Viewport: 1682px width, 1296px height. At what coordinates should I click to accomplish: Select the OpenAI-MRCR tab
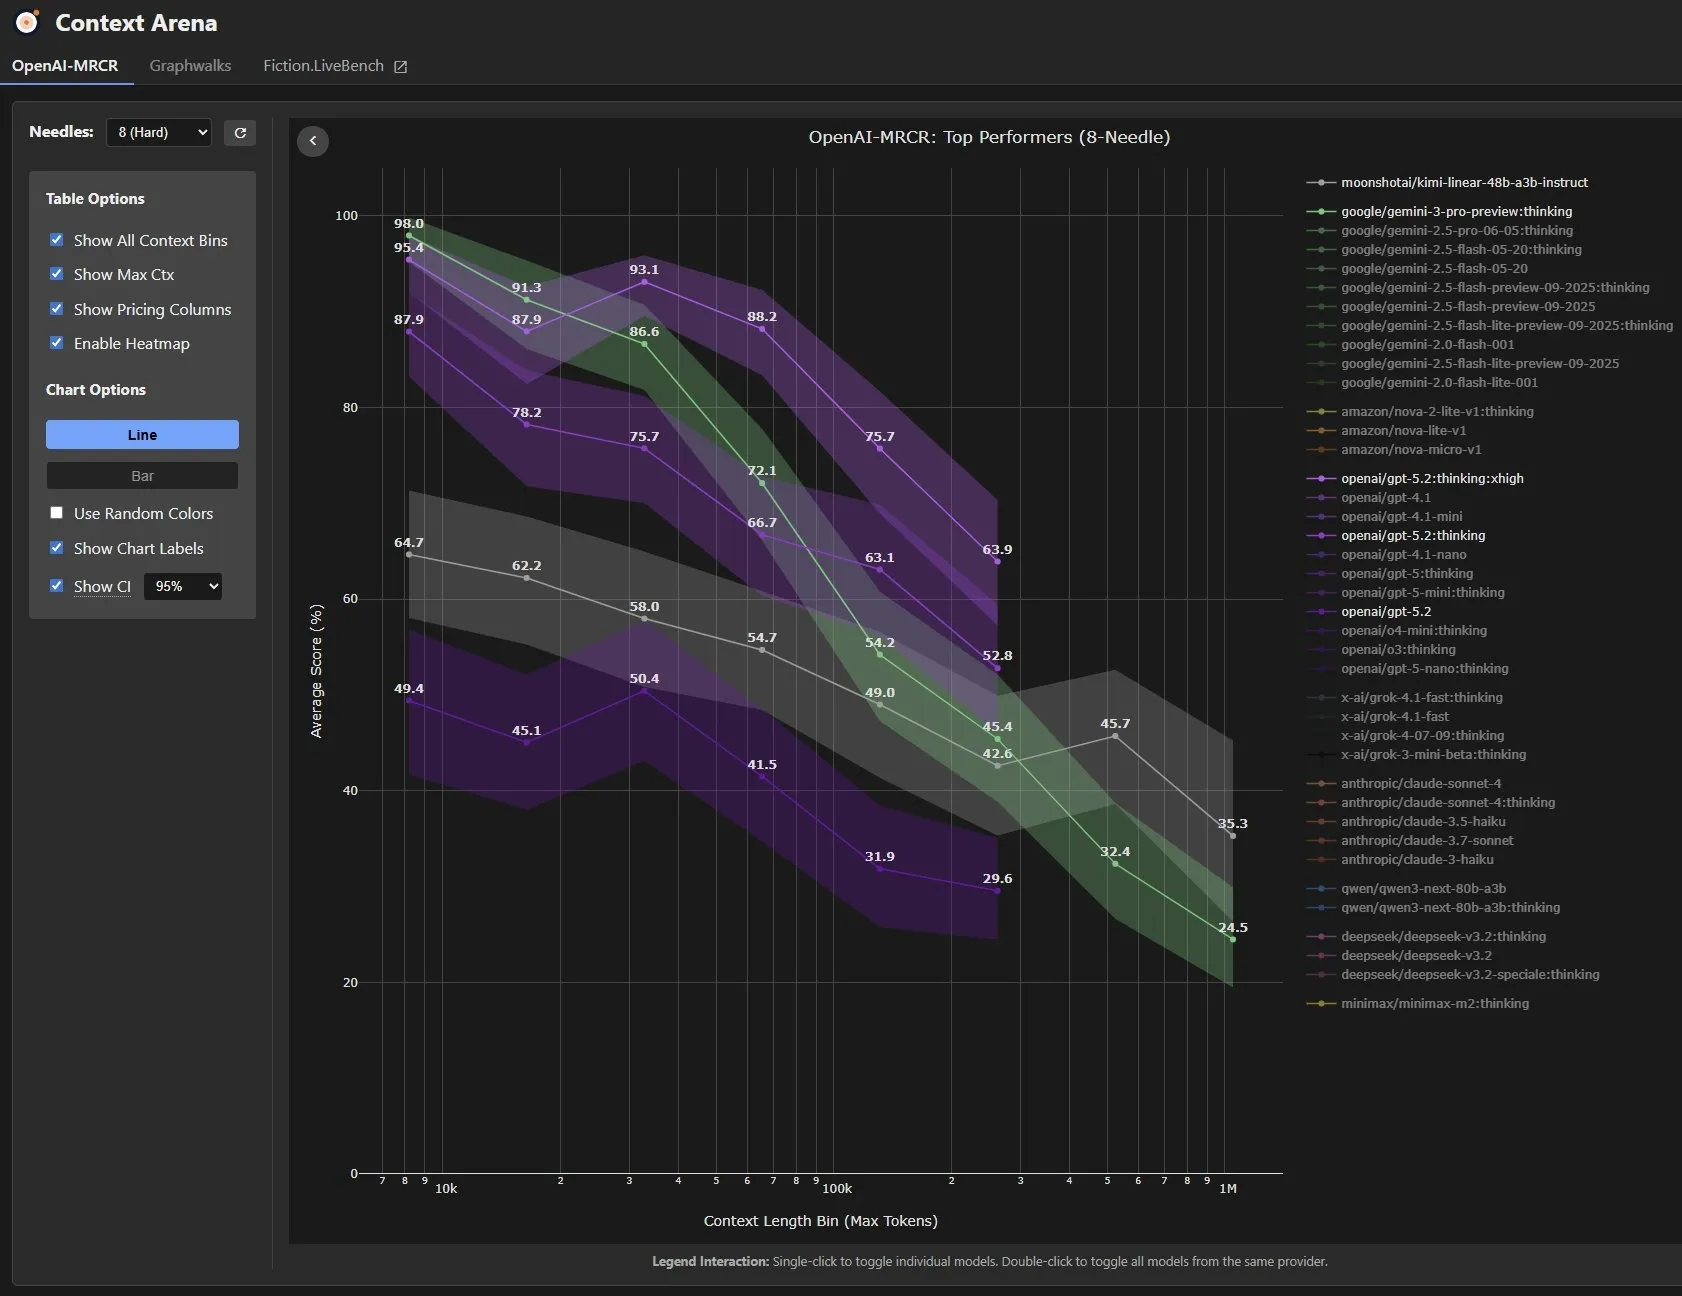click(65, 66)
